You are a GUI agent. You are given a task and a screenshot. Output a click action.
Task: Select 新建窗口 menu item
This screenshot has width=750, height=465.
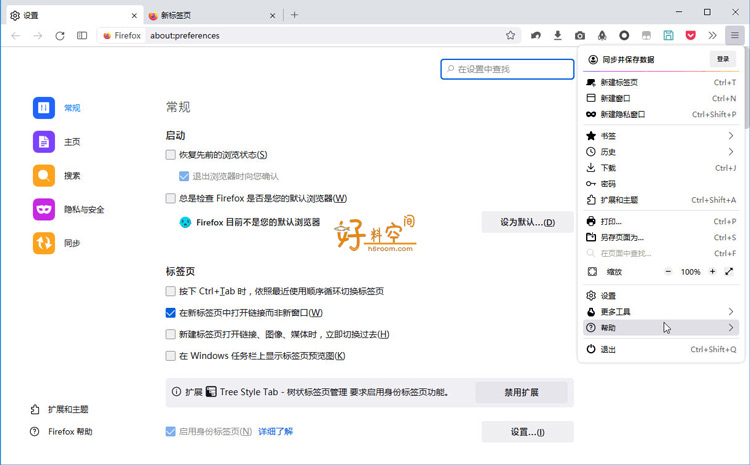[x=661, y=98]
